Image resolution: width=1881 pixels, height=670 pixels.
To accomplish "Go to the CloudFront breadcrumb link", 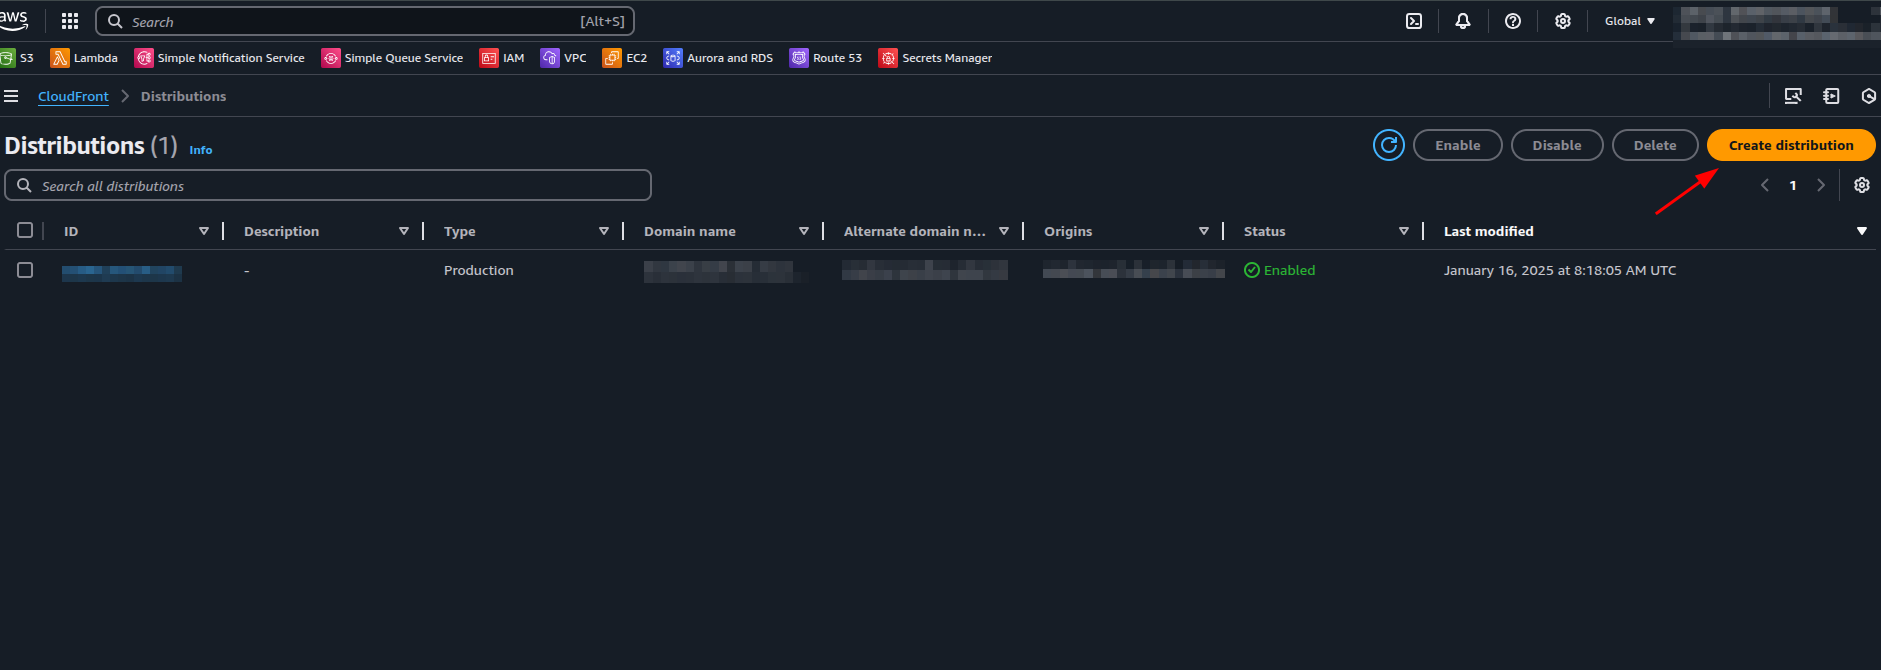I will point(73,96).
